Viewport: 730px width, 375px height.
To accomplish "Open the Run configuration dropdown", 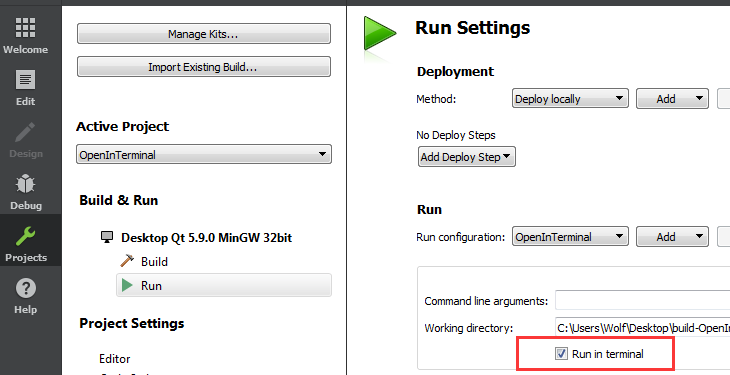I will [x=570, y=237].
